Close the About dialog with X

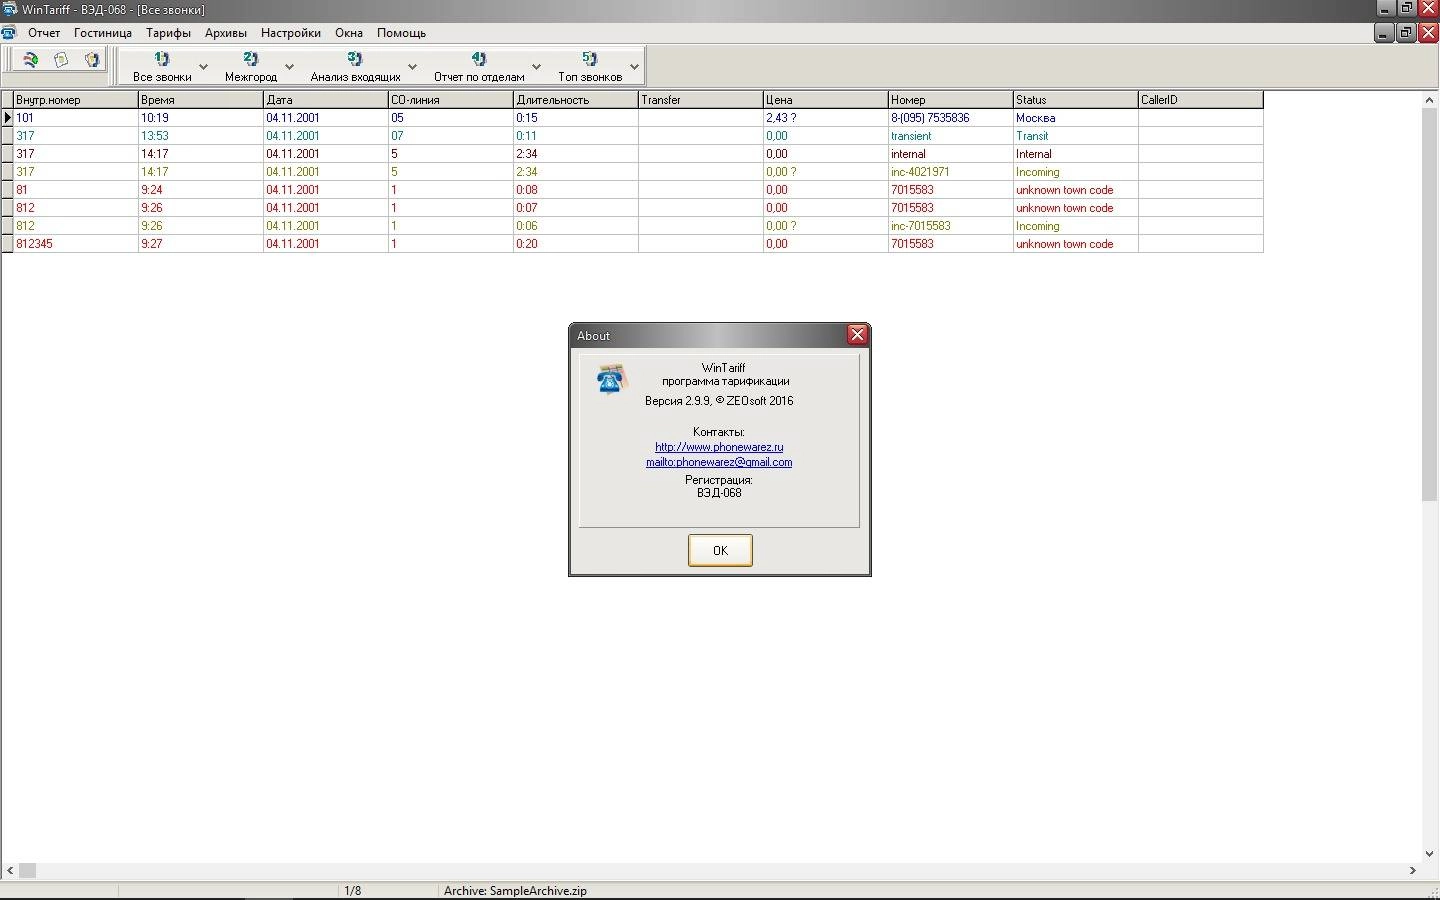tap(857, 335)
